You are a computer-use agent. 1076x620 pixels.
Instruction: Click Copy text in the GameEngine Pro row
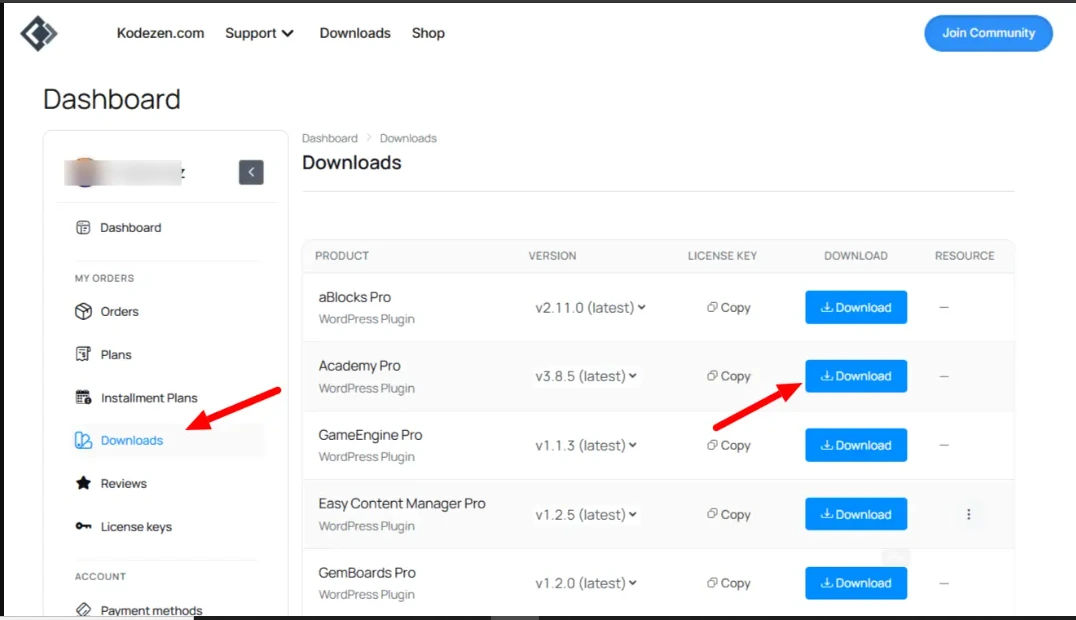[x=736, y=446]
